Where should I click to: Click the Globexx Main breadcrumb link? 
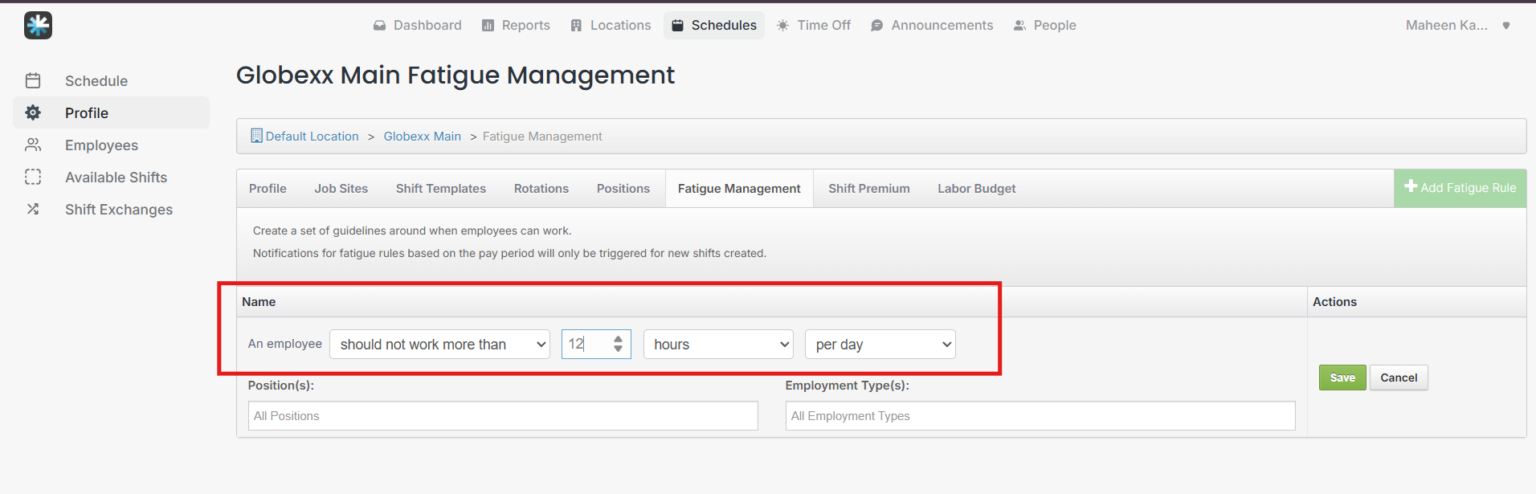pos(422,136)
